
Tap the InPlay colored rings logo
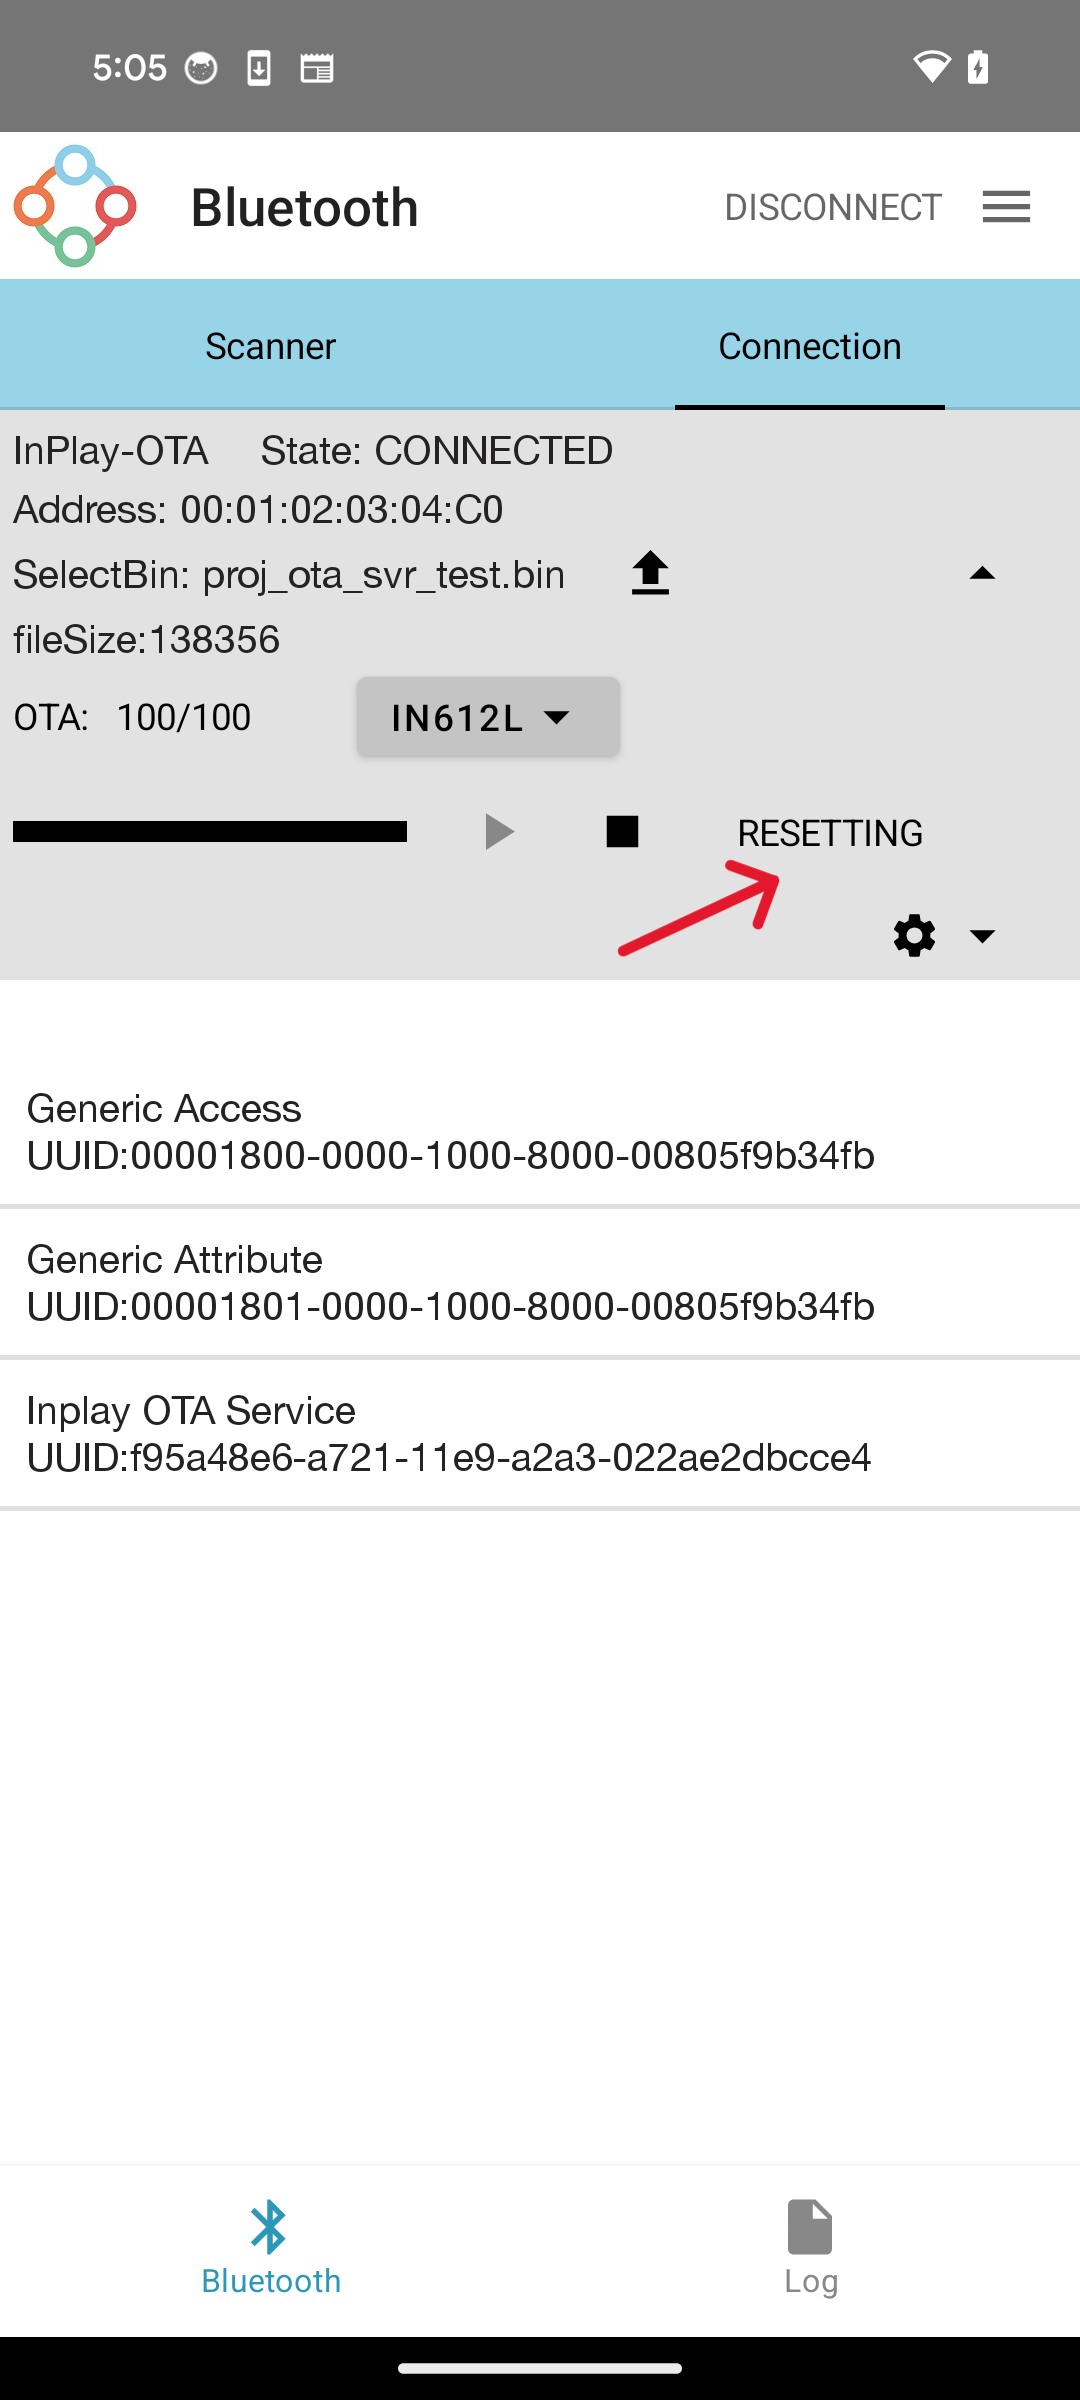point(75,206)
